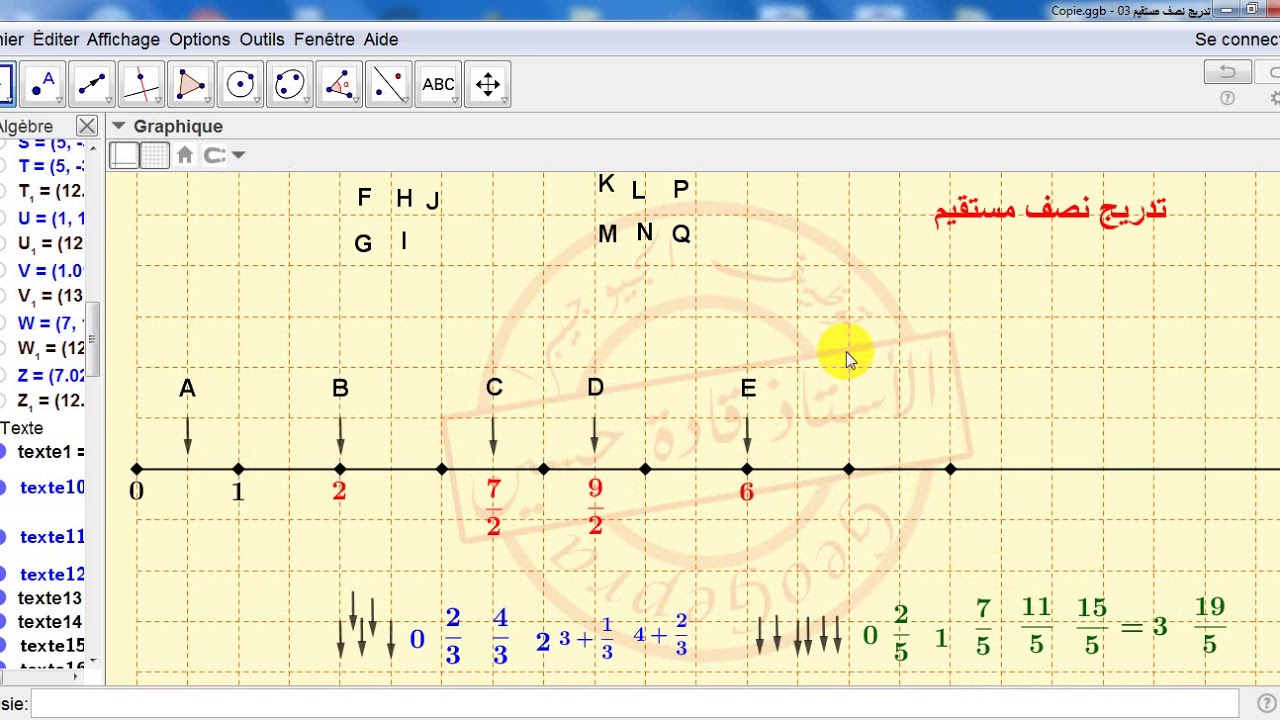Click the point above red 6
The image size is (1280, 720).
pos(747,469)
